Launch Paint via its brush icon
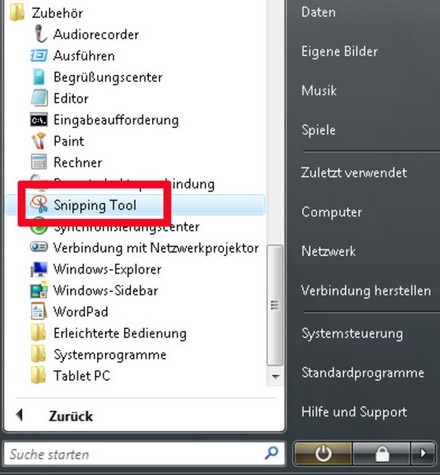This screenshot has height=475, width=440. (x=39, y=141)
